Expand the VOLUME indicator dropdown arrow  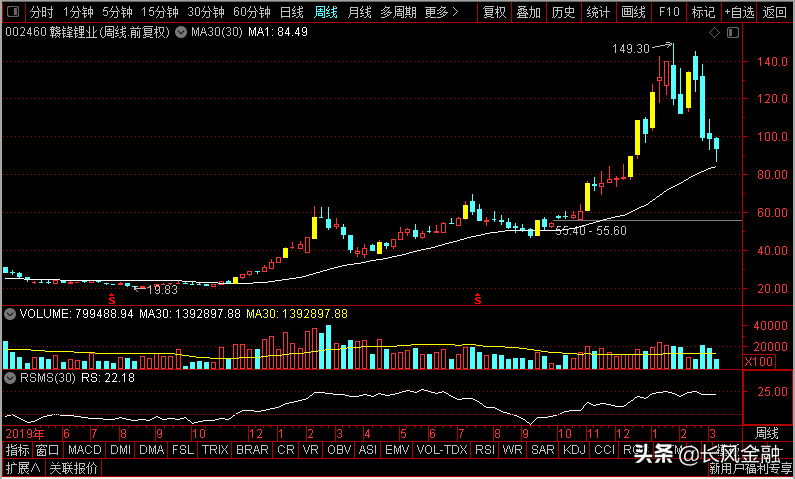[9, 314]
